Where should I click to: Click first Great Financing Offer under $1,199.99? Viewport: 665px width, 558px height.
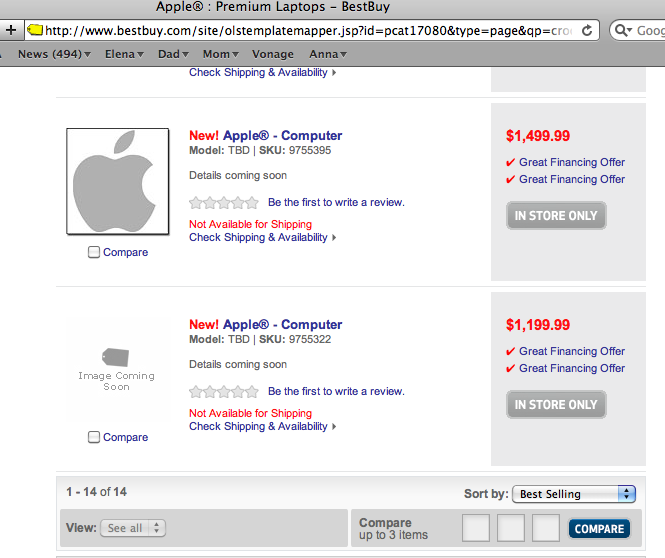tap(572, 352)
